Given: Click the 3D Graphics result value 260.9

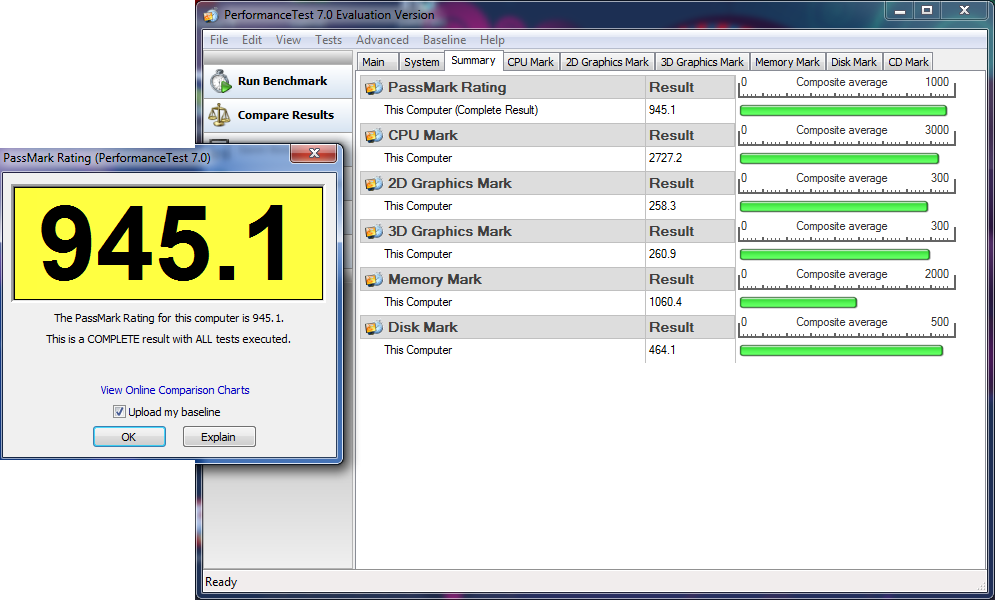Looking at the screenshot, I should 662,254.
